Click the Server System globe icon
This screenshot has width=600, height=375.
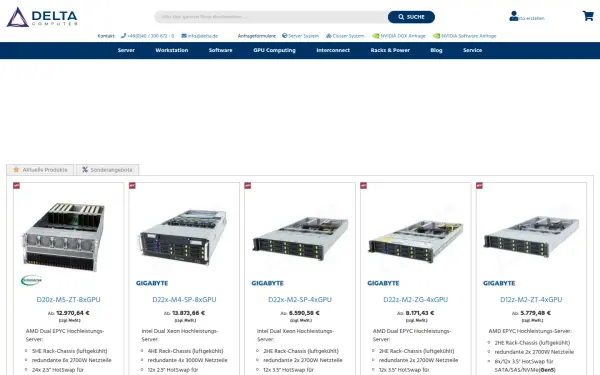[x=284, y=36]
